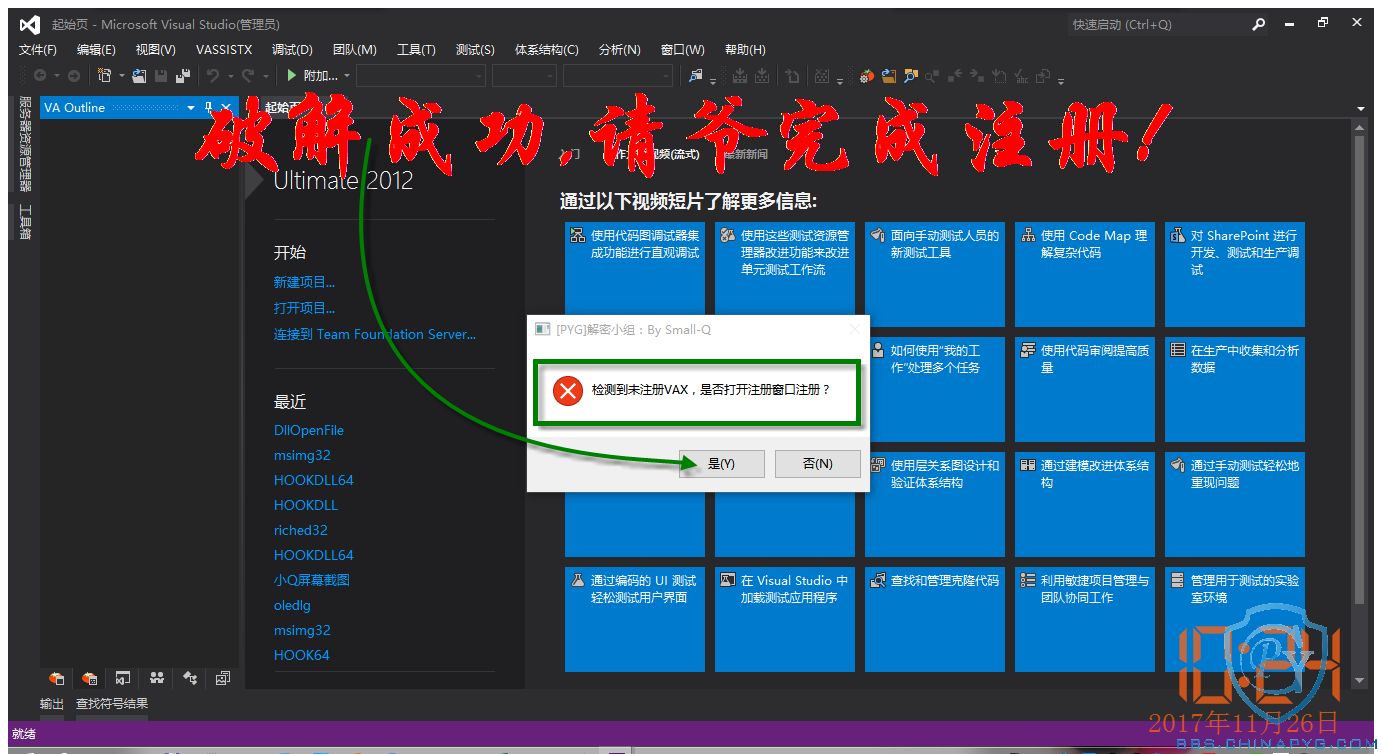Click the search icon in Quick Launch
Viewport: 1382px width, 754px height.
click(x=1259, y=25)
